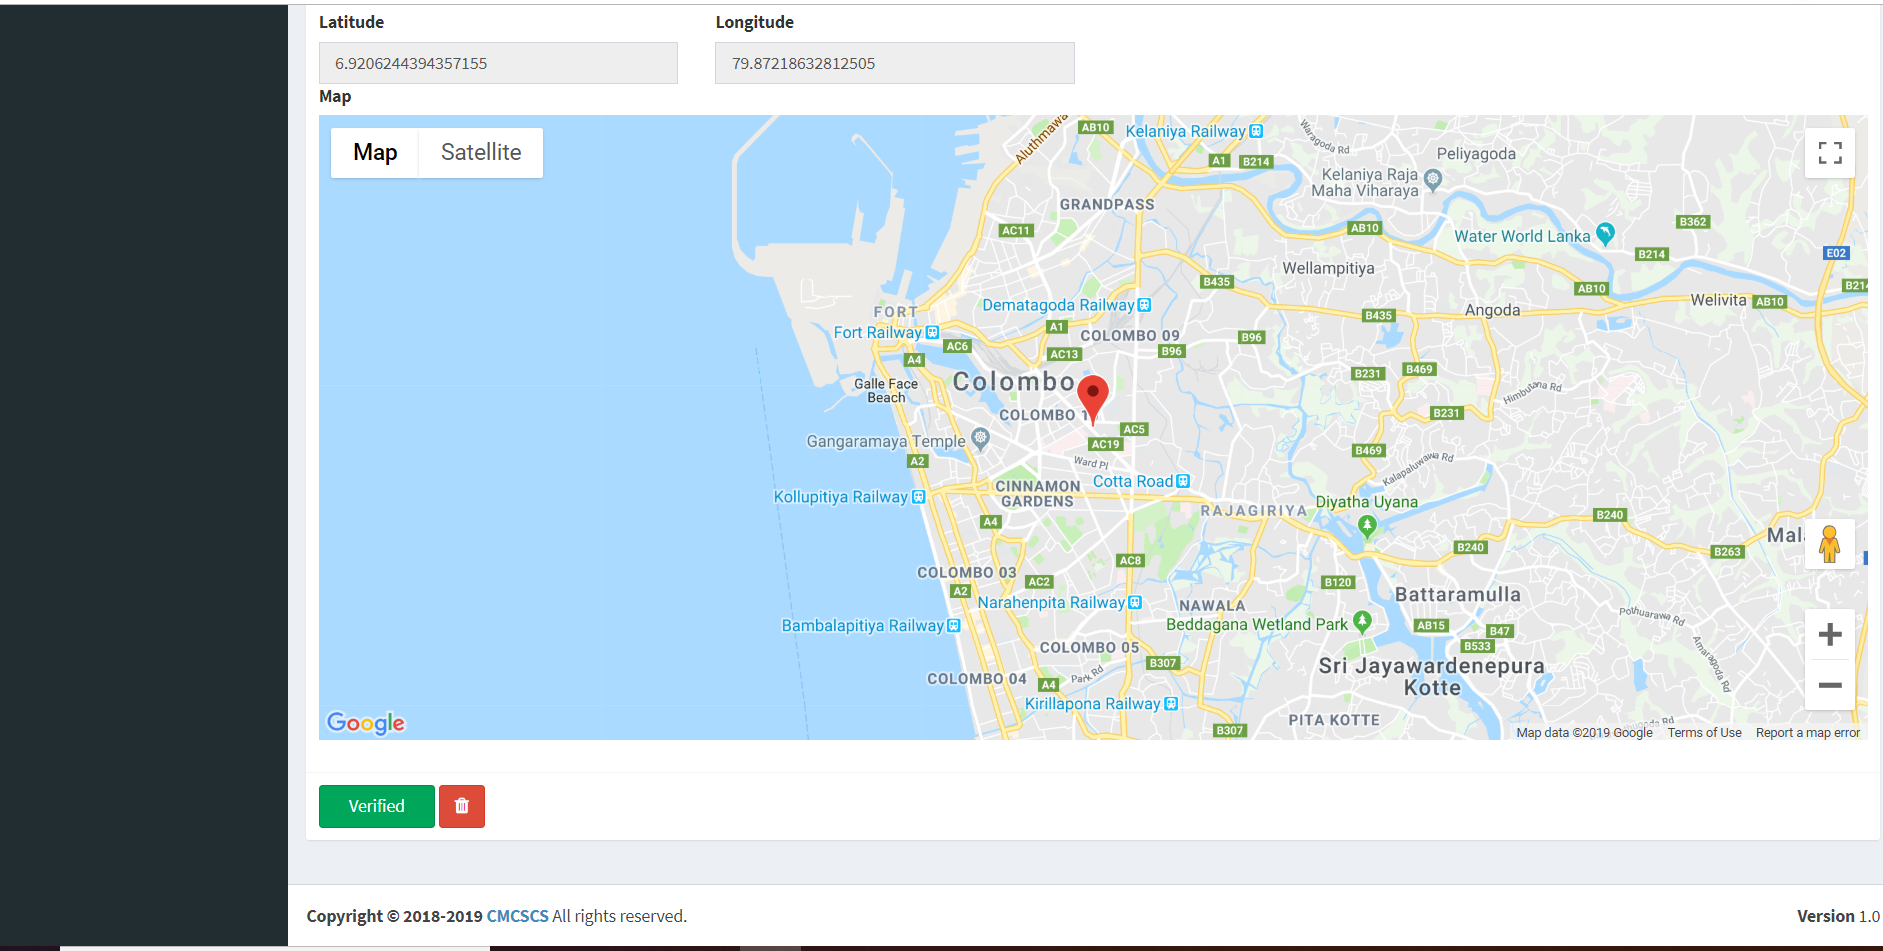Select Kirillapona Railway station icon
The width and height of the screenshot is (1883, 951).
1171,704
